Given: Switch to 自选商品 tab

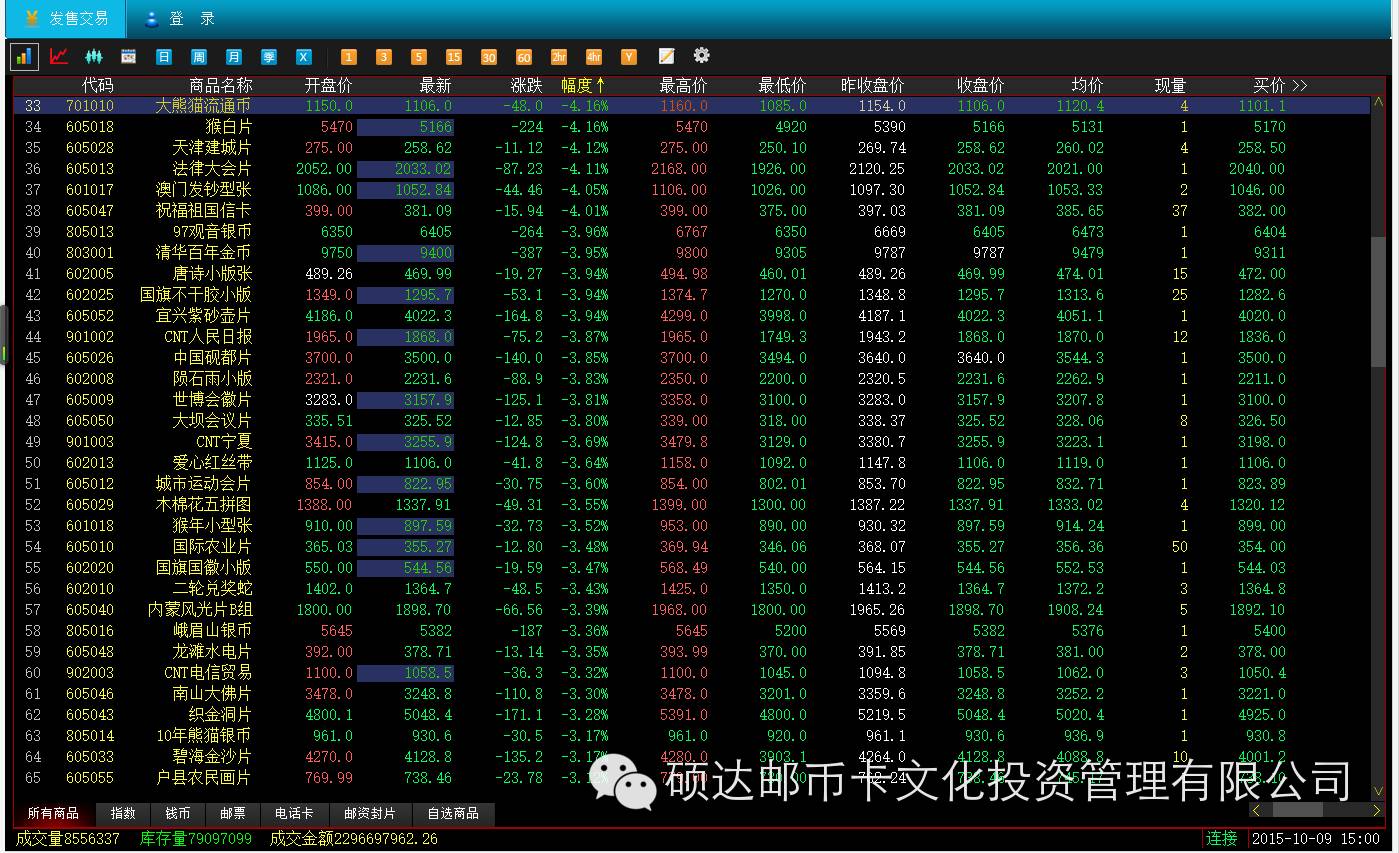Looking at the screenshot, I should pos(453,814).
